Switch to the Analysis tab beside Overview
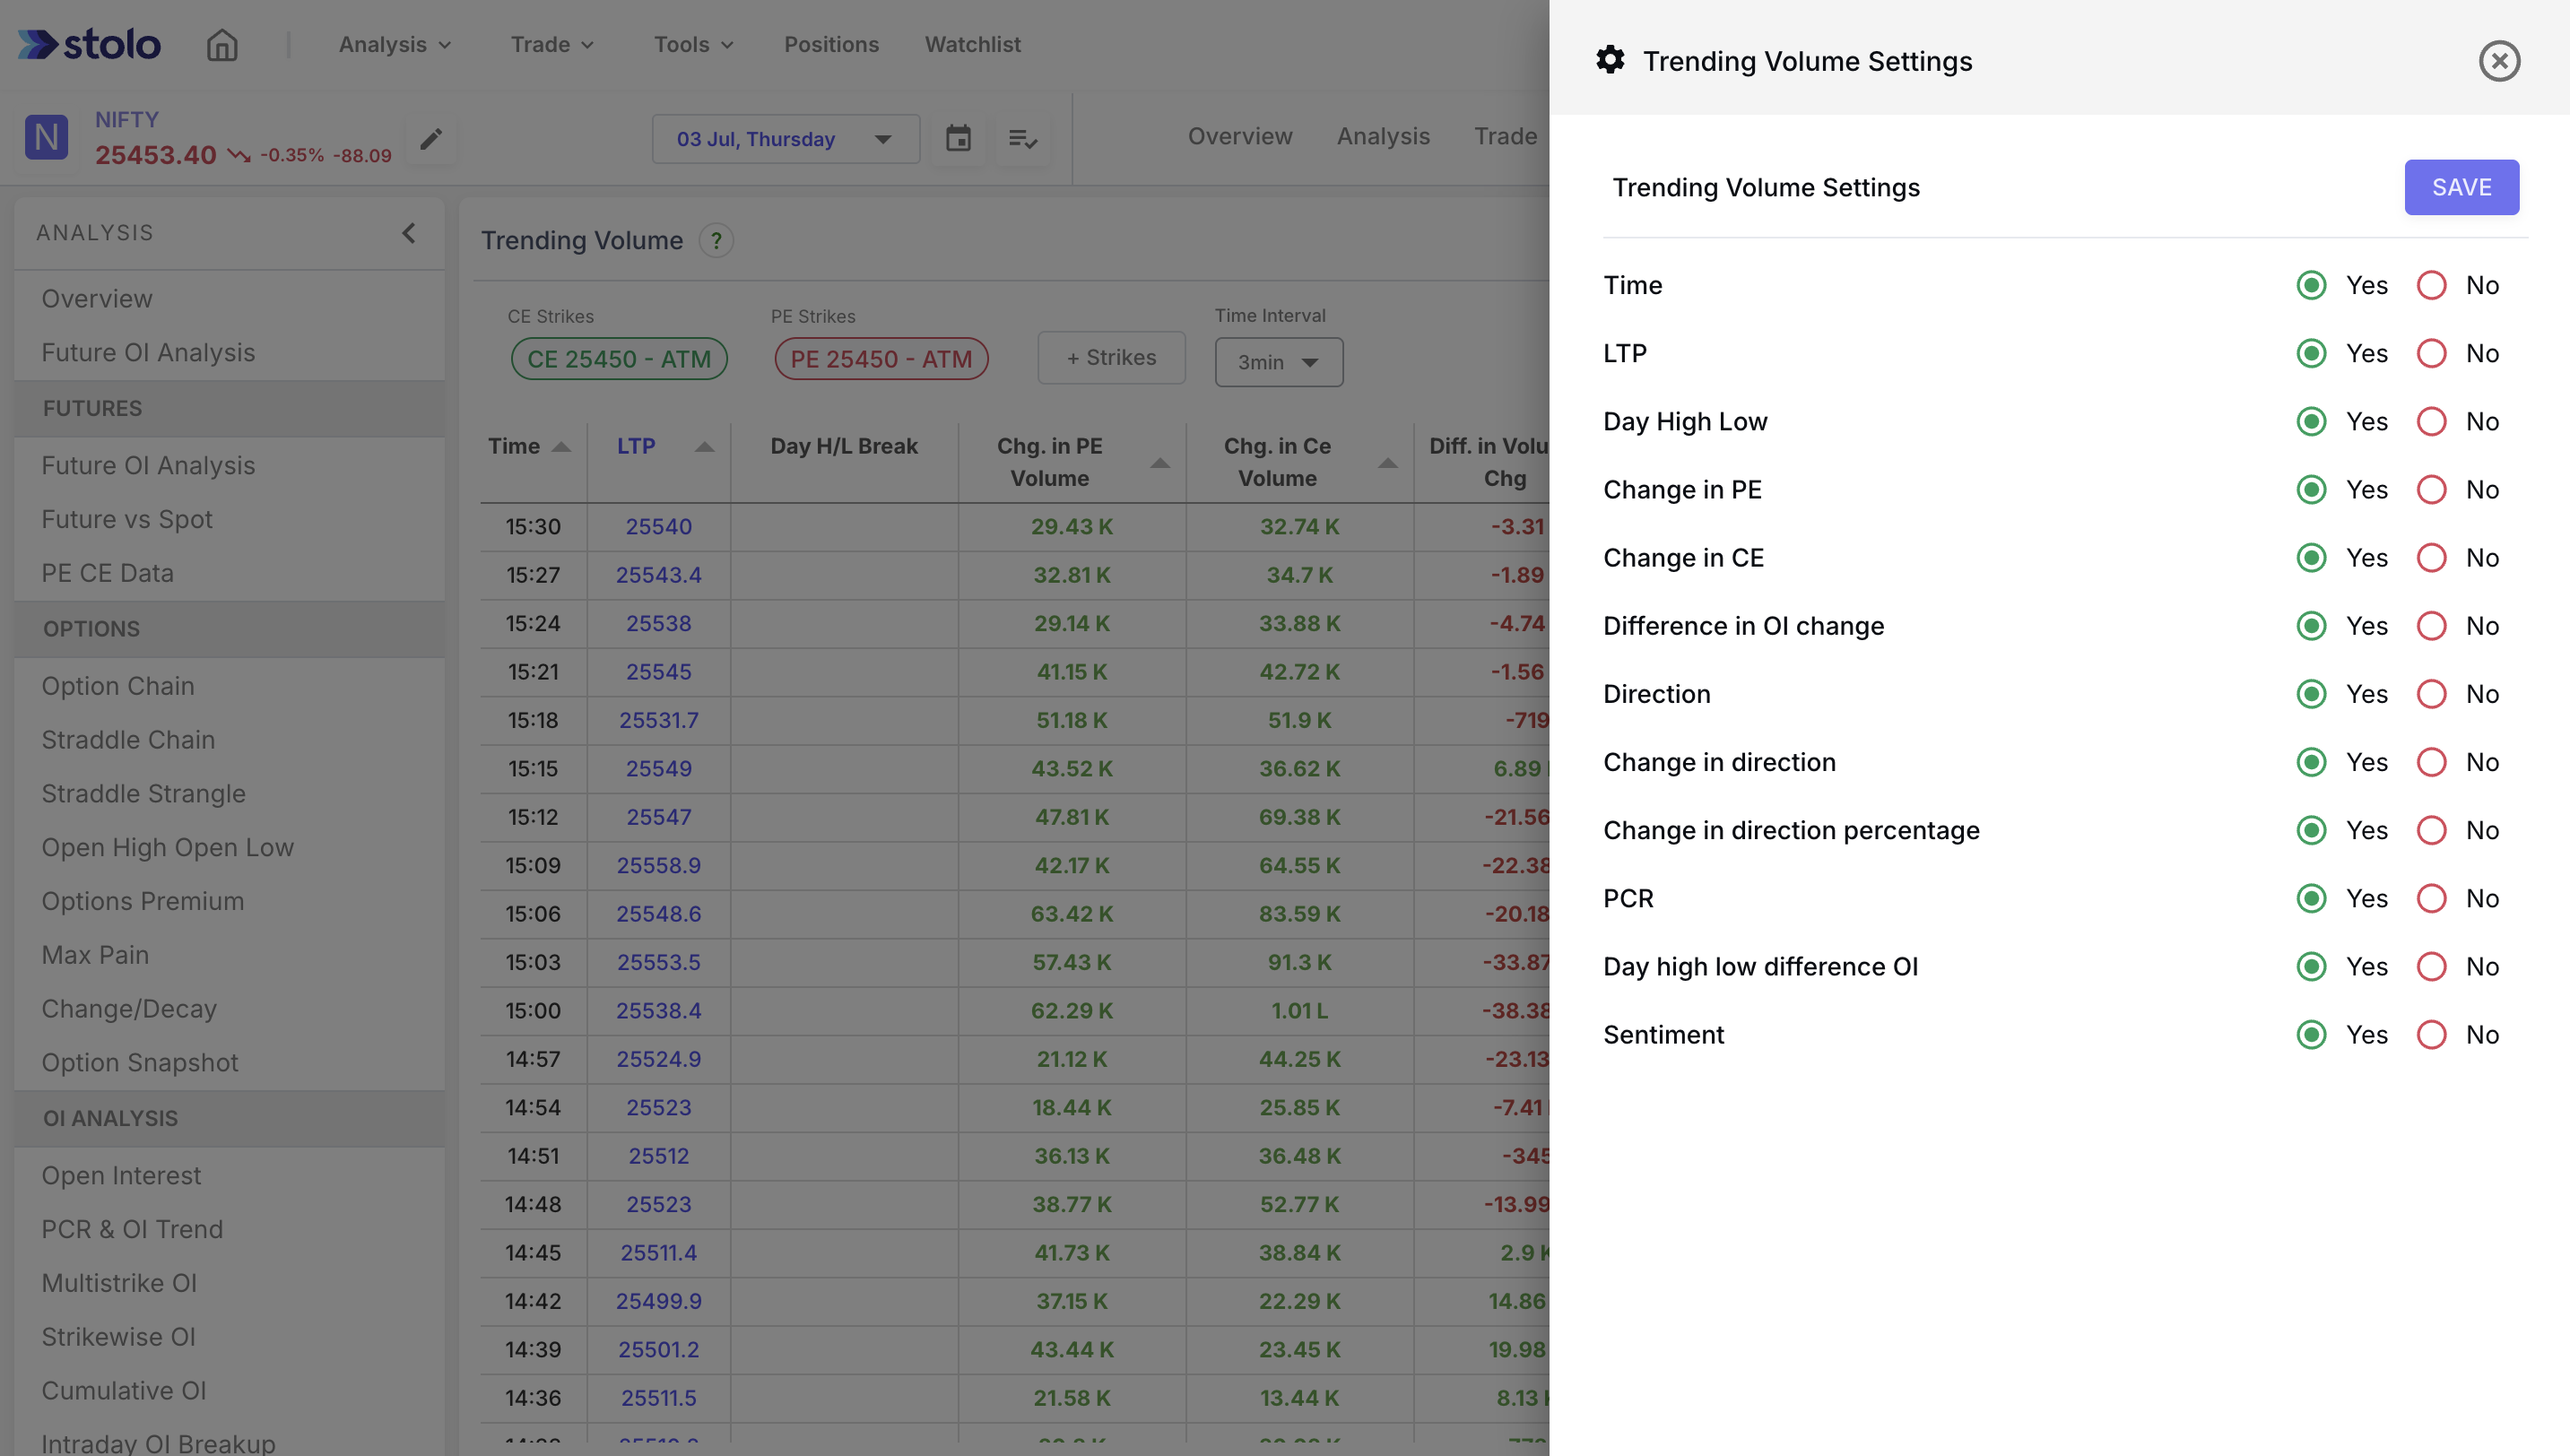 (1383, 137)
